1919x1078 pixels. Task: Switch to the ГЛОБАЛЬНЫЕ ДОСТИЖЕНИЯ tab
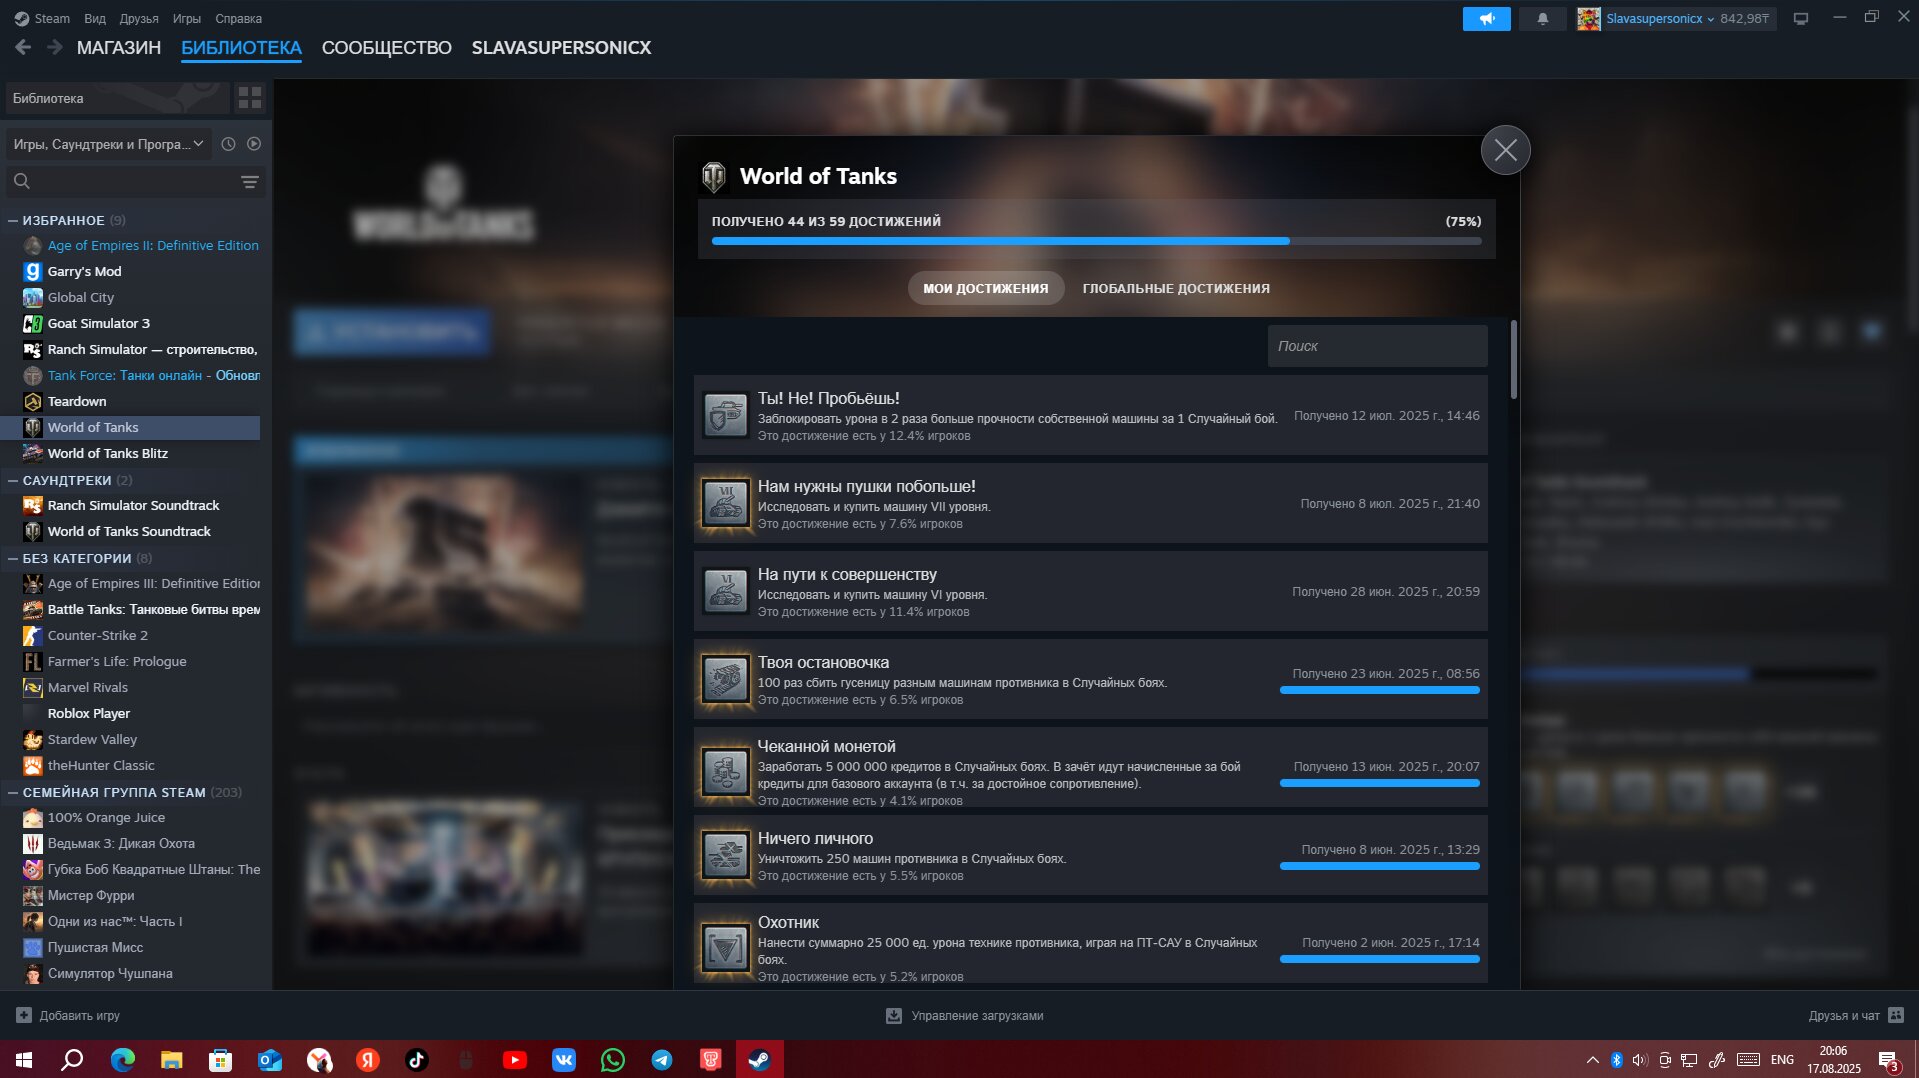coord(1176,288)
